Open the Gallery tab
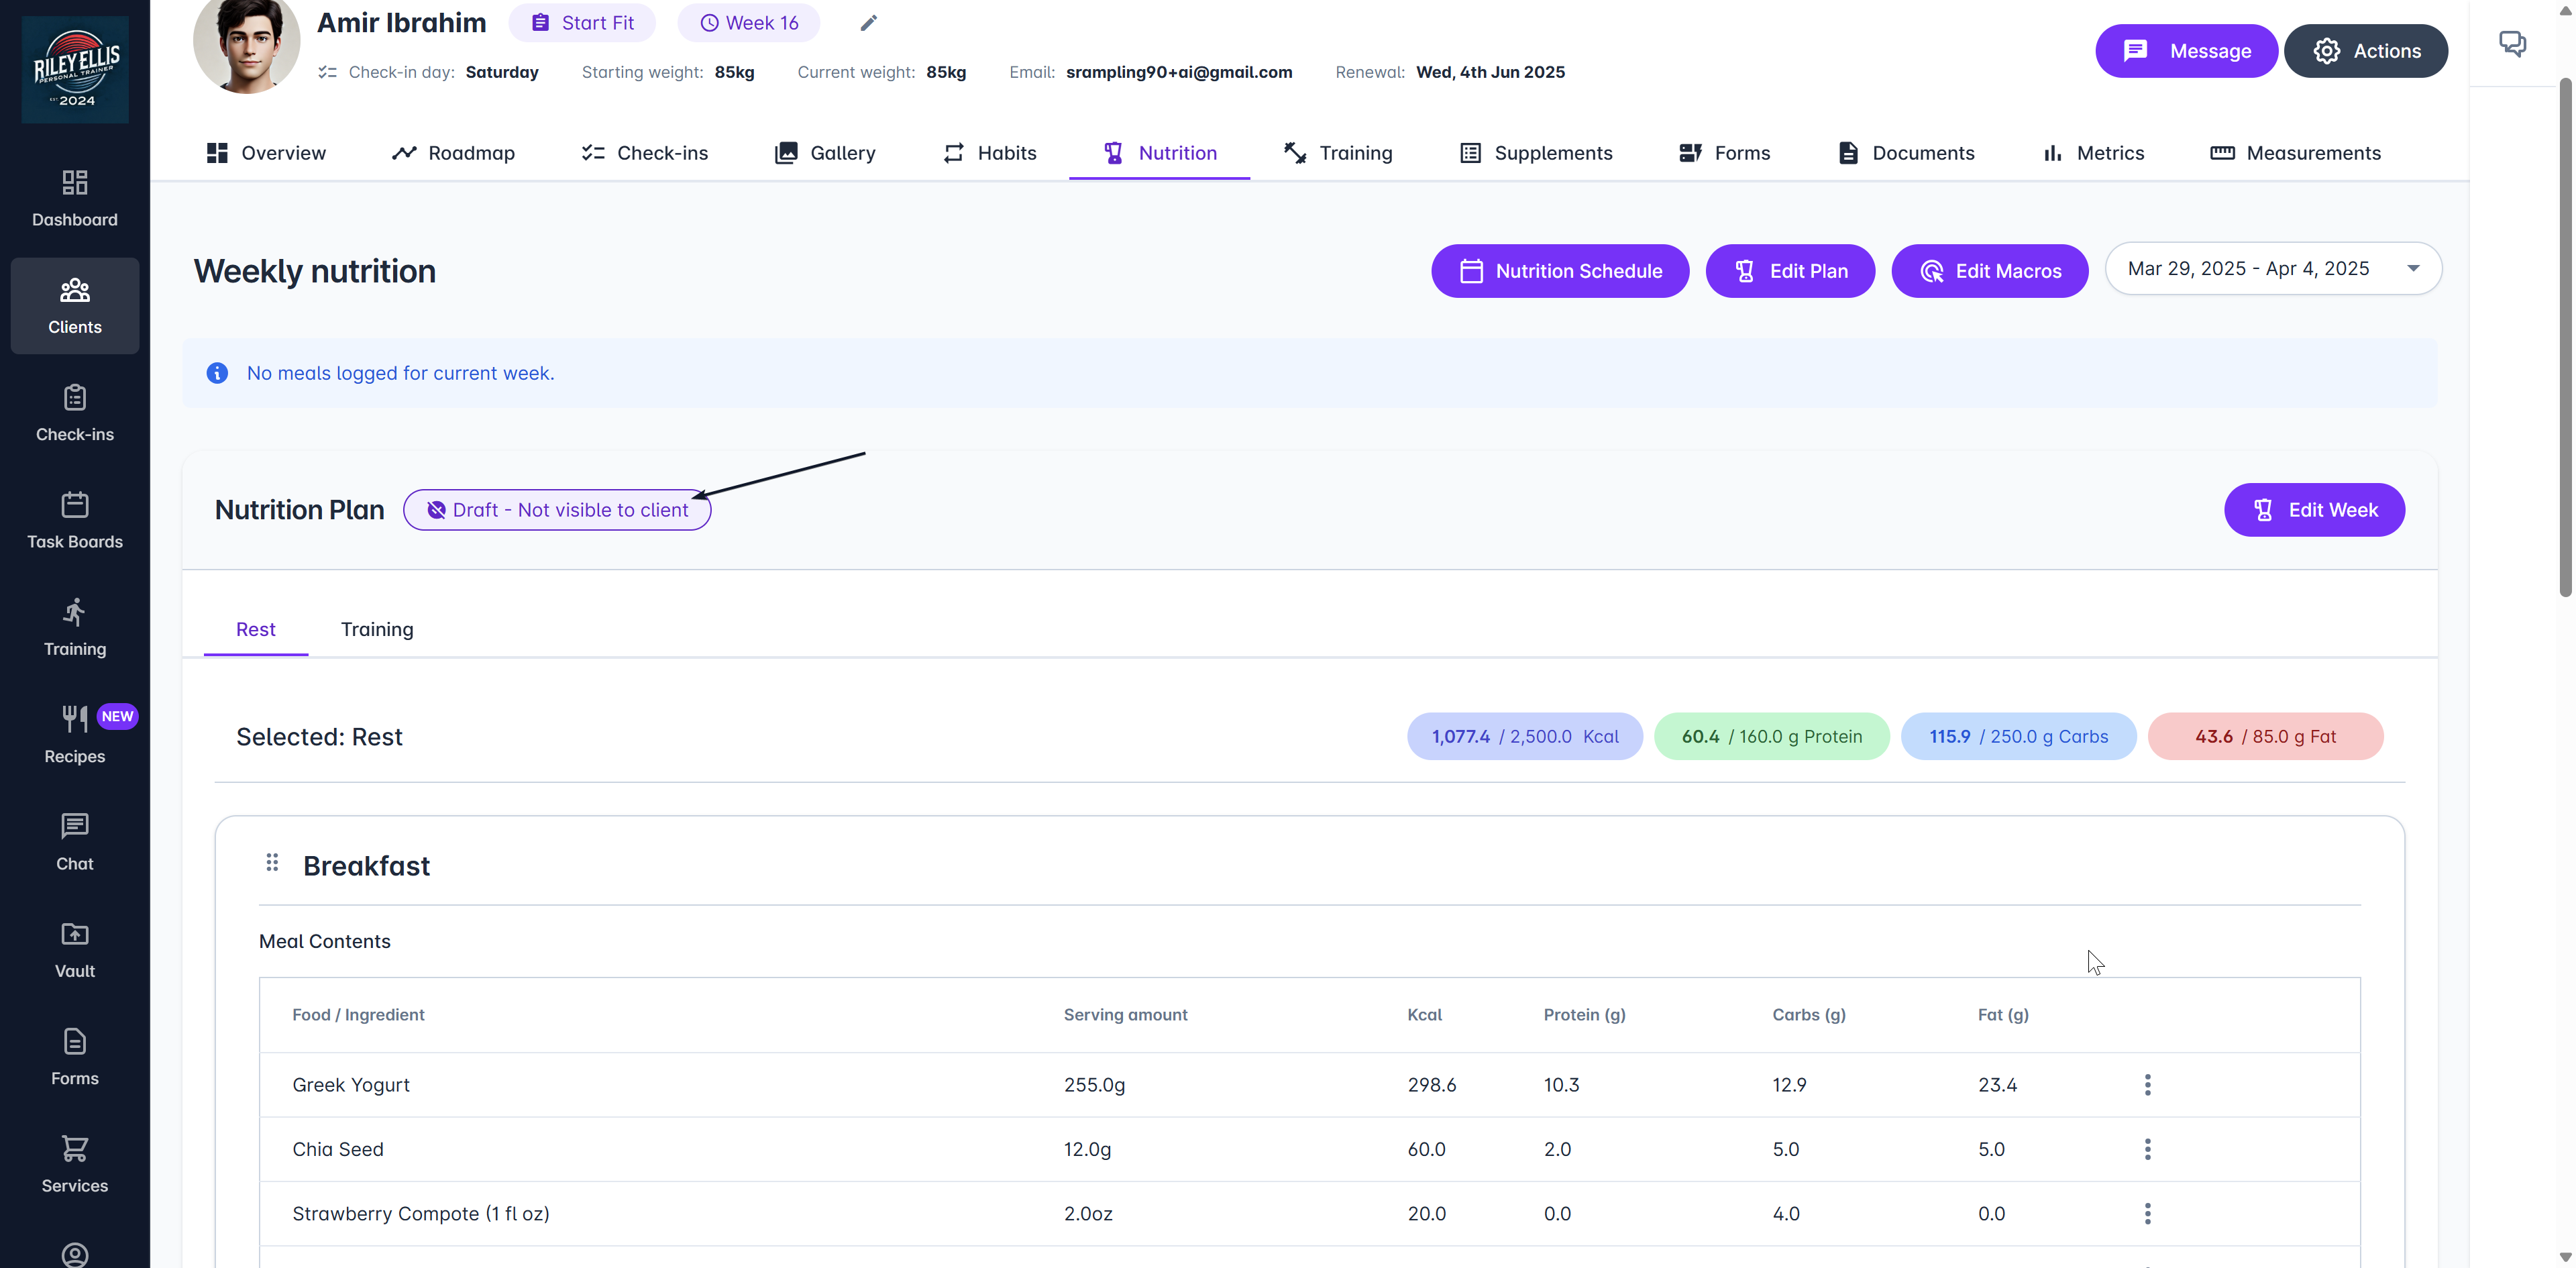2576x1268 pixels. 825,153
